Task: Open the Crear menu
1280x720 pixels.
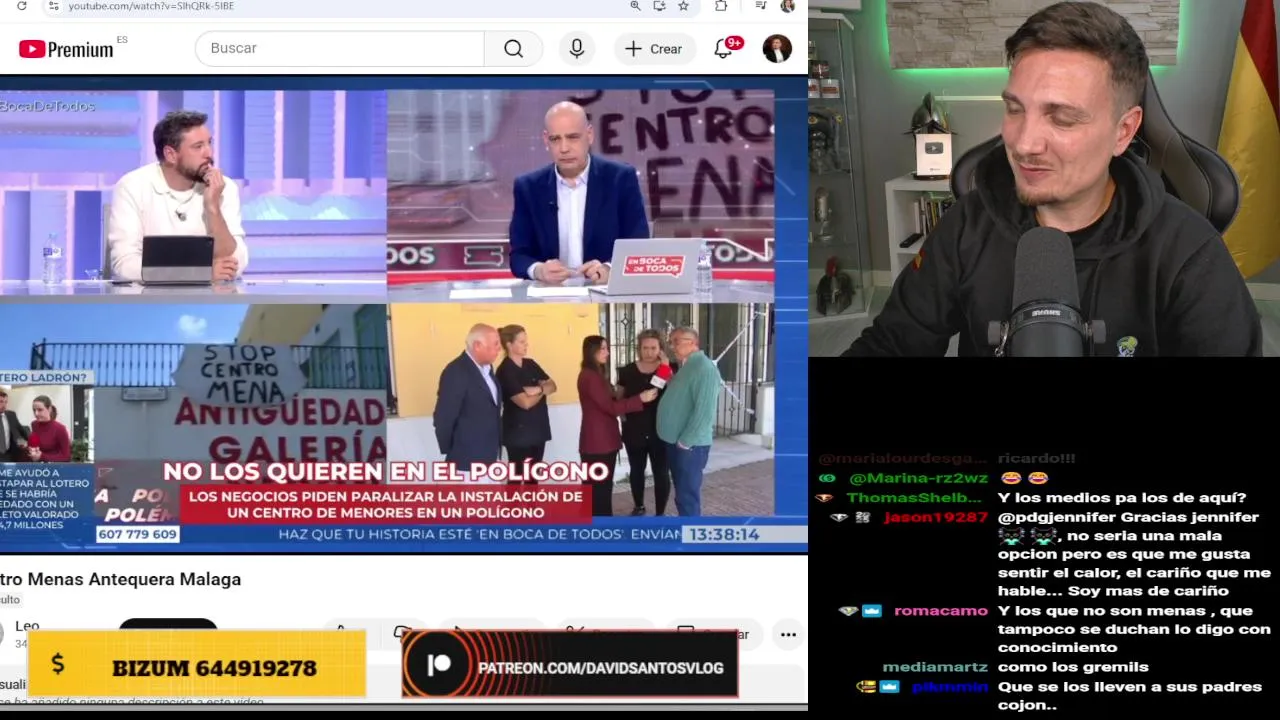Action: click(x=654, y=48)
